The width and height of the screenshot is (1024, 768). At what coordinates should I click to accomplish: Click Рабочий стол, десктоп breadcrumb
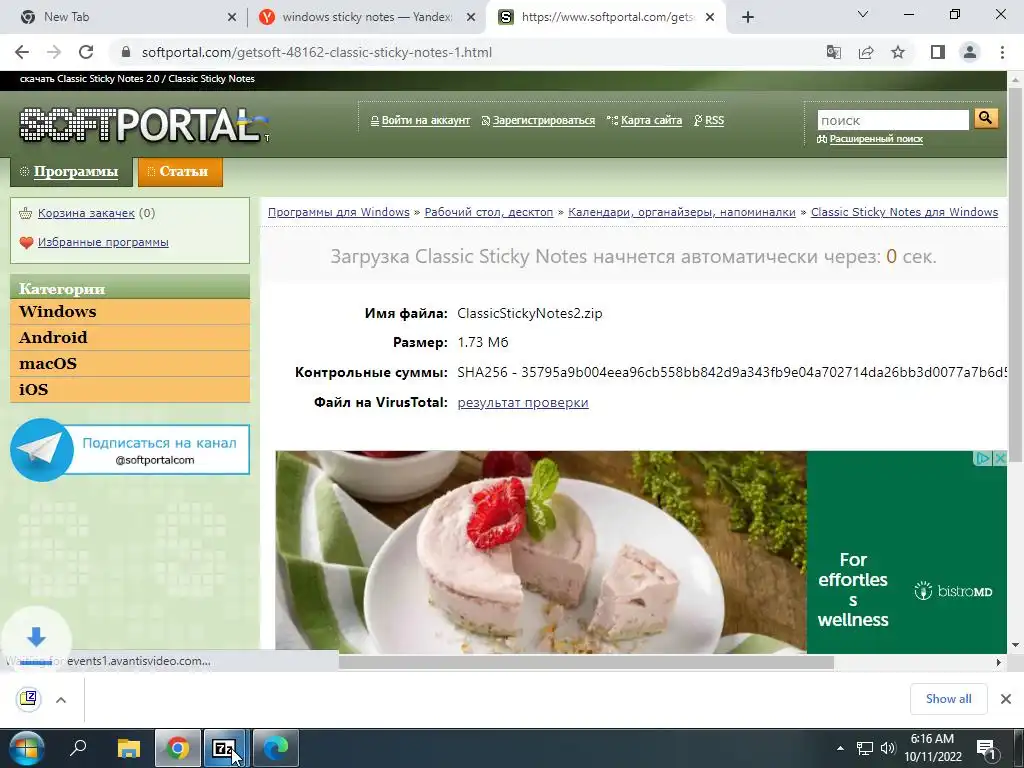[x=488, y=212]
